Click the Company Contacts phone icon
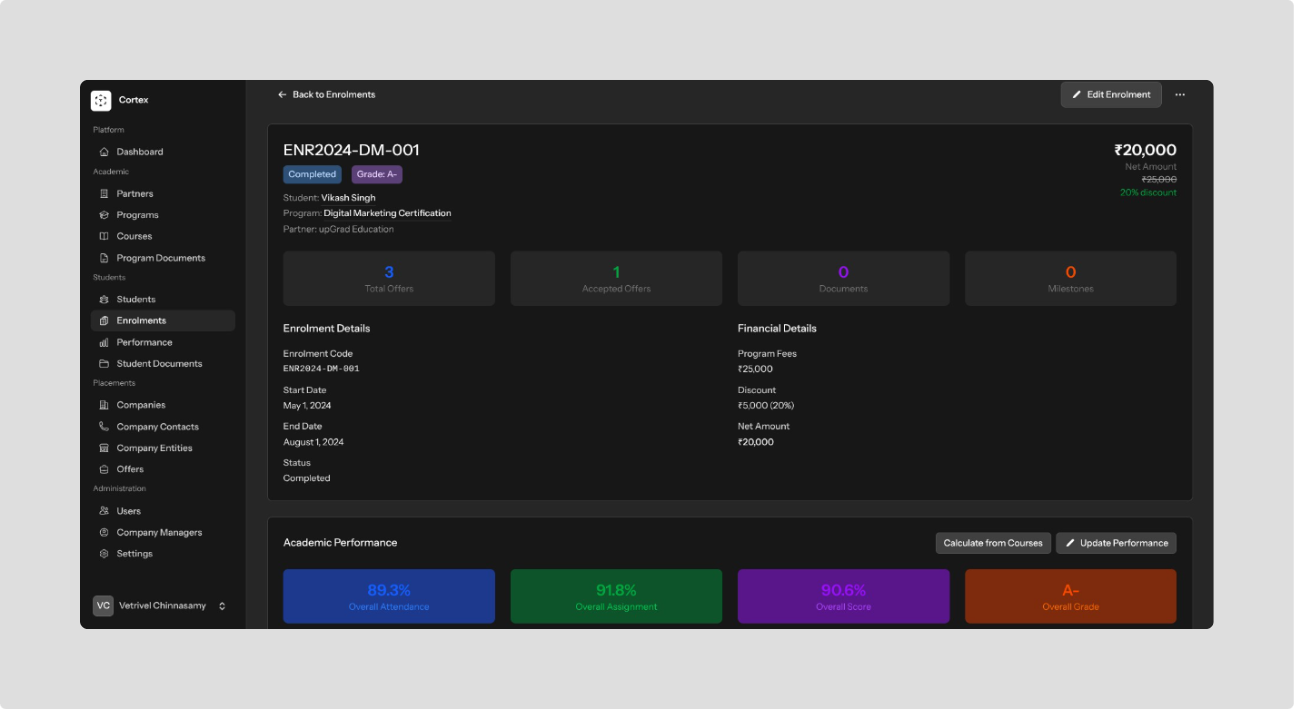Image resolution: width=1294 pixels, height=709 pixels. [x=104, y=427]
